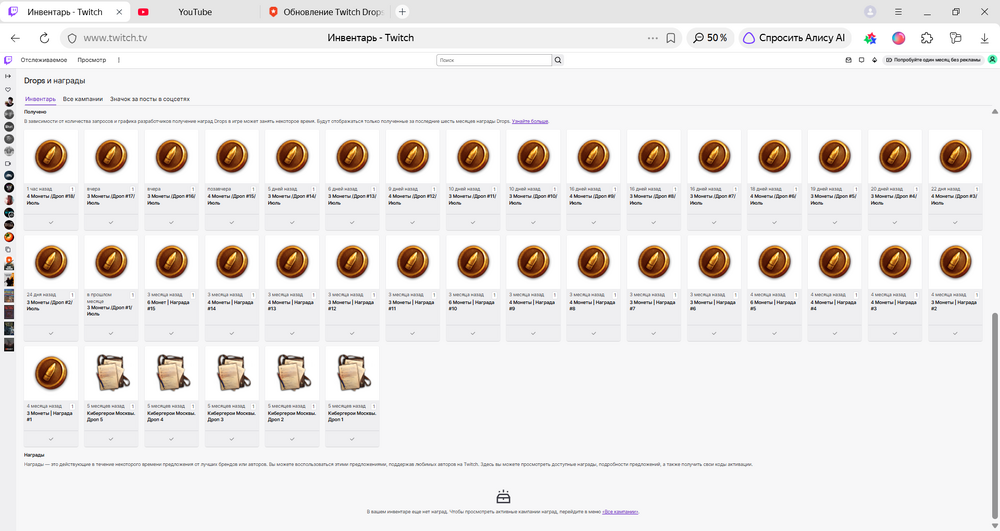The height and width of the screenshot is (531, 1000).
Task: Click the sidebar heart followed icon
Action: 8,89
